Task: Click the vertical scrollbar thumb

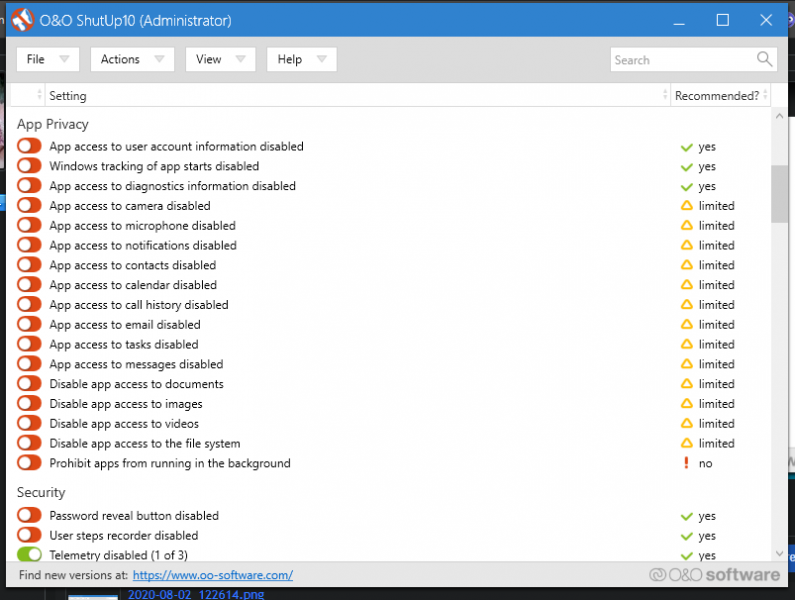Action: tap(779, 193)
